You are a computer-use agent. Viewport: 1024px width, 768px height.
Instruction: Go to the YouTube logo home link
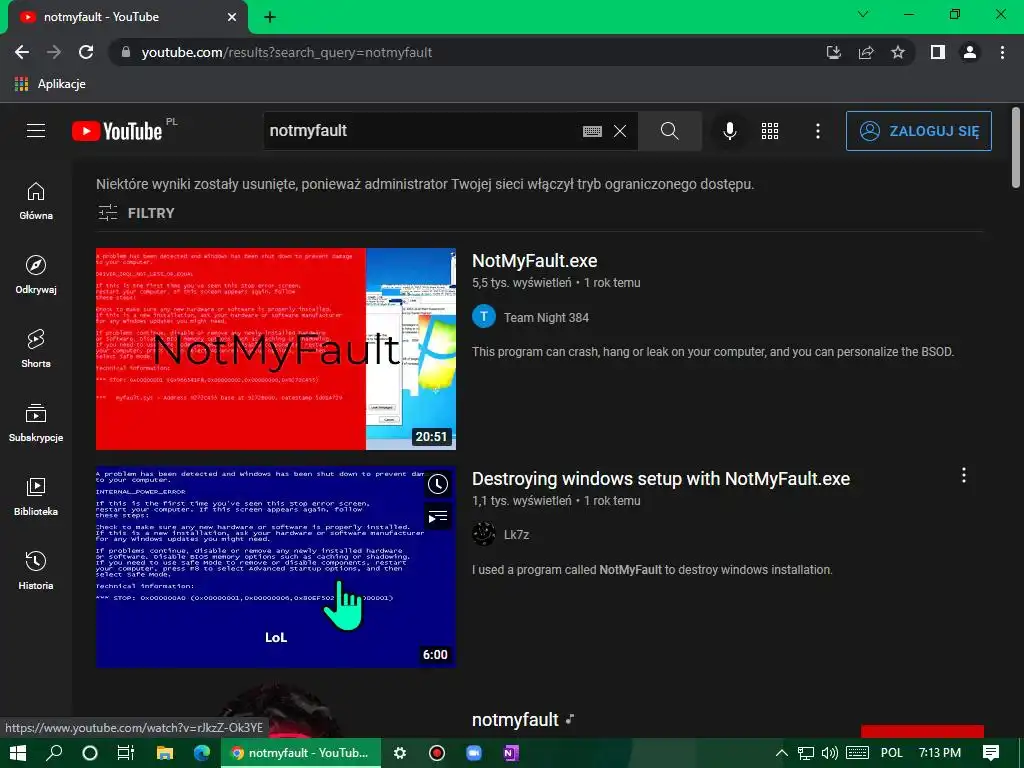point(117,131)
